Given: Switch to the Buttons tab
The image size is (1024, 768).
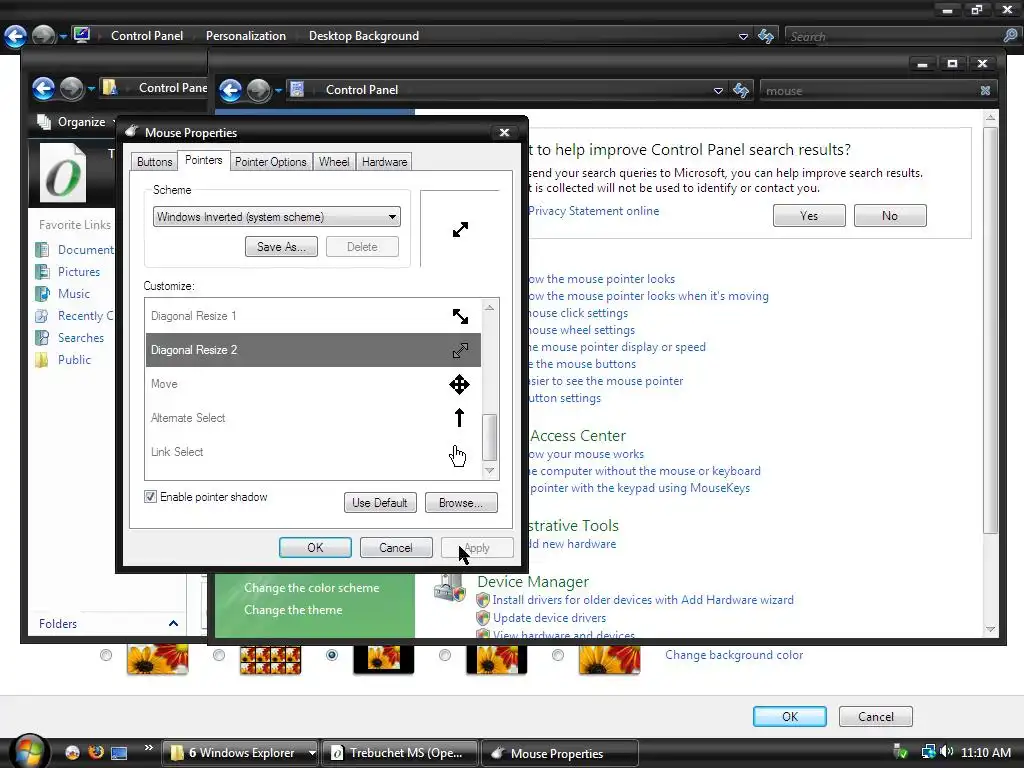Looking at the screenshot, I should tap(154, 162).
